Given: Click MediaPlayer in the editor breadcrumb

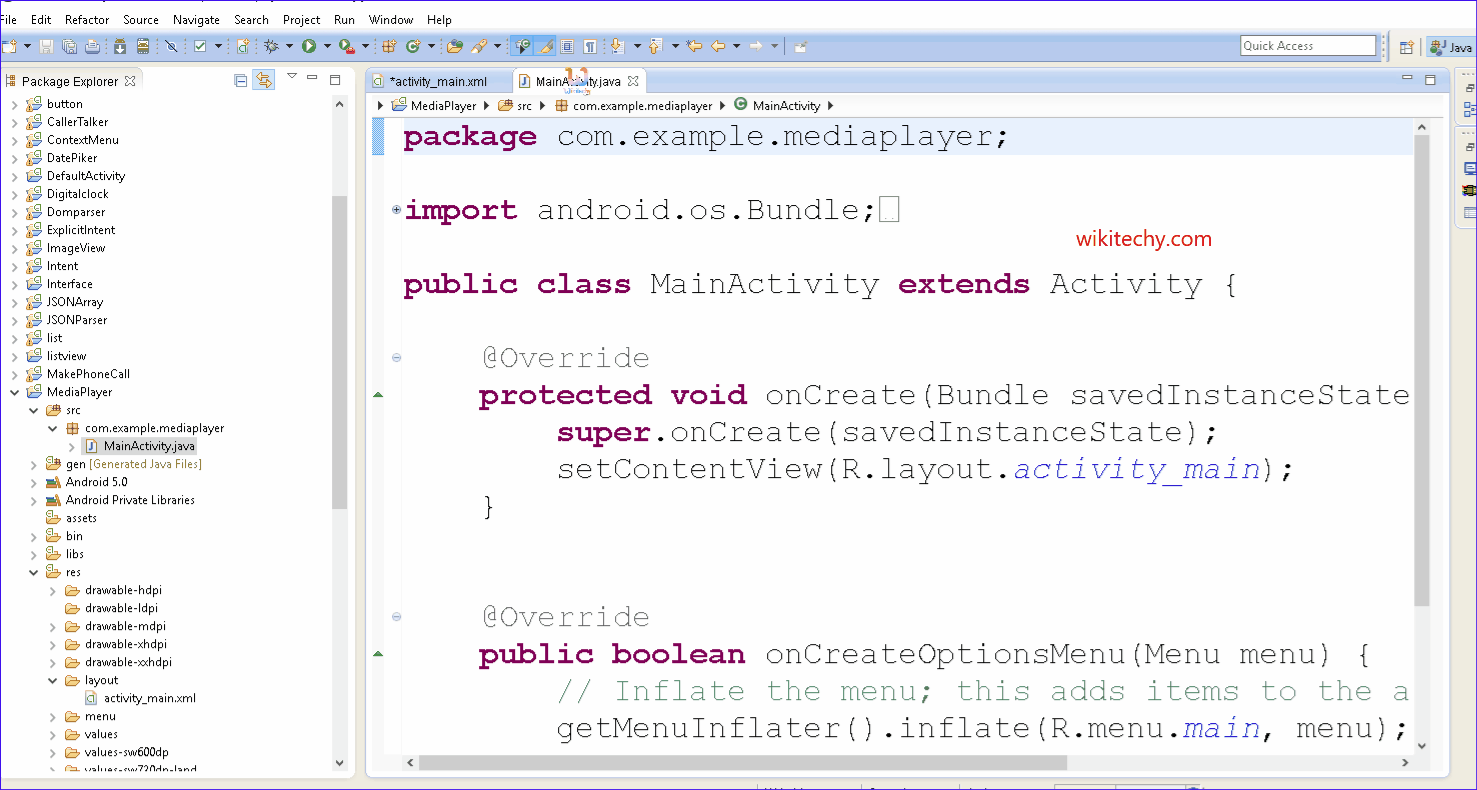Looking at the screenshot, I should point(443,105).
